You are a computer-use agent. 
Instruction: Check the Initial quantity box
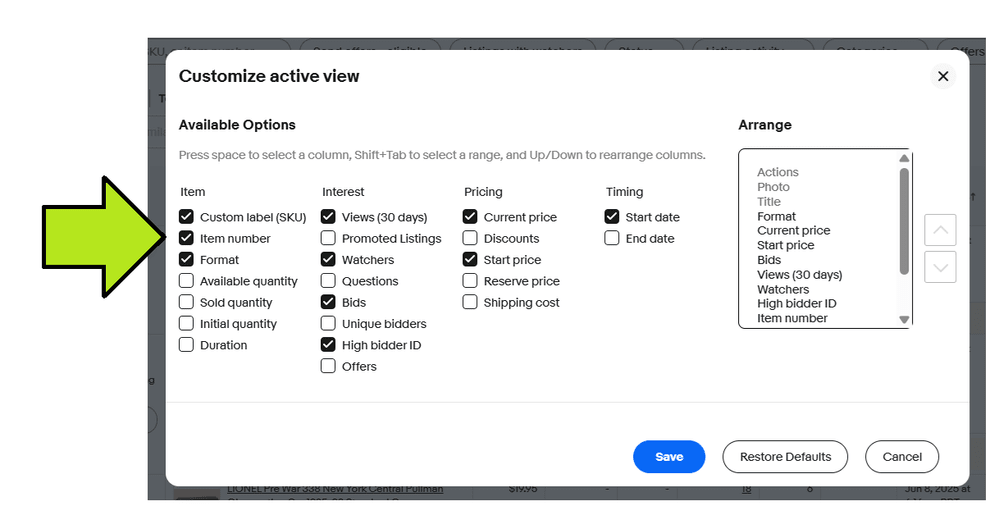(186, 324)
